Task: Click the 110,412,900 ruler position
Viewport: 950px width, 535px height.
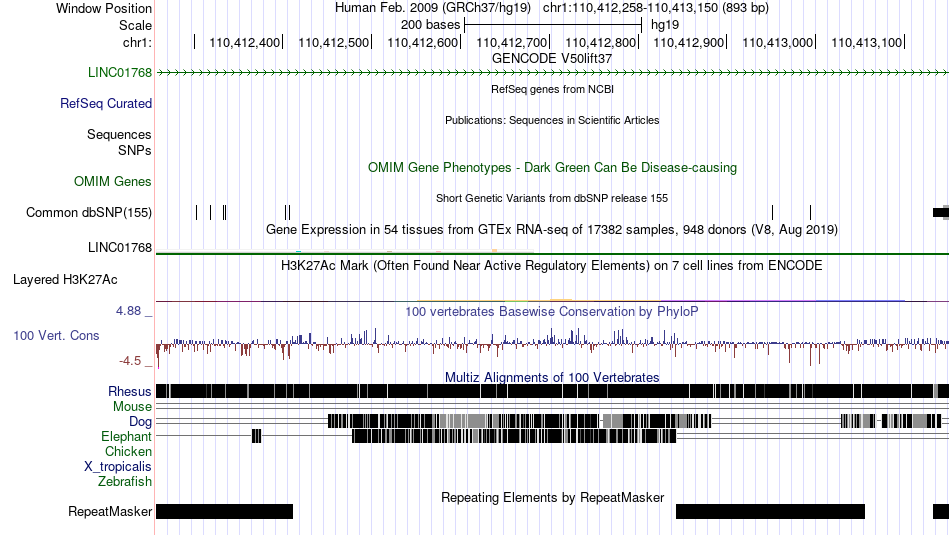Action: tap(689, 42)
